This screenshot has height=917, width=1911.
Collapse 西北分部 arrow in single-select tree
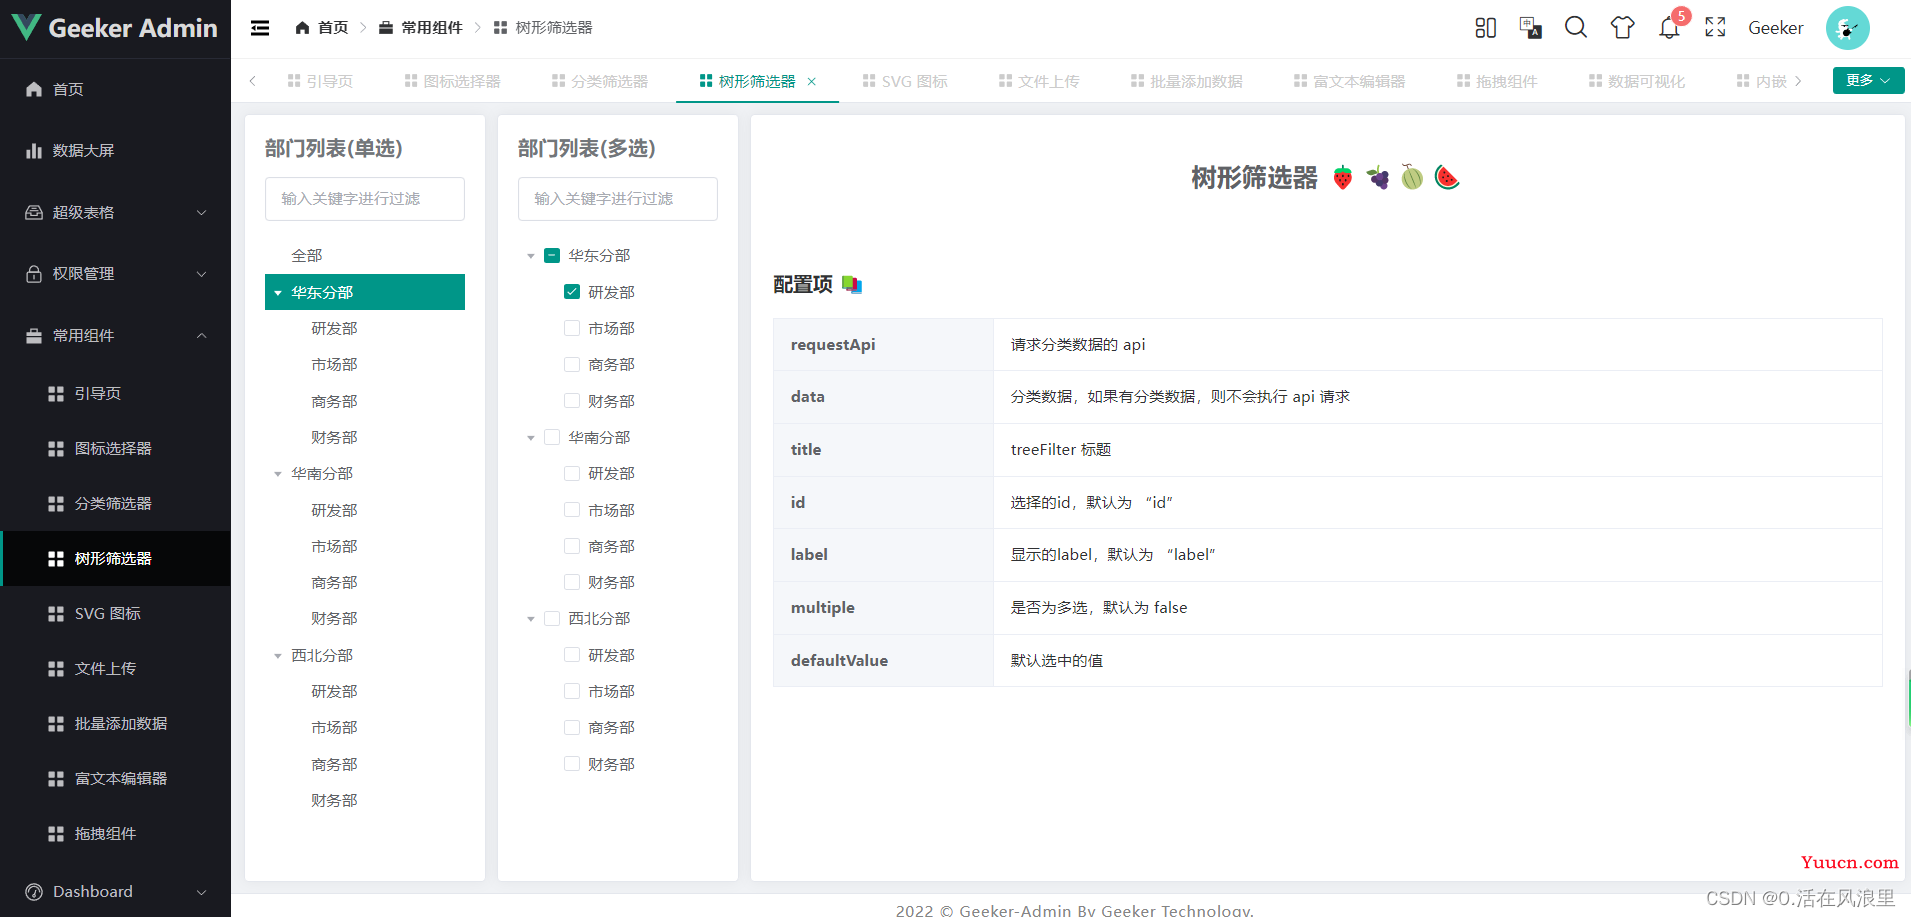tap(278, 656)
